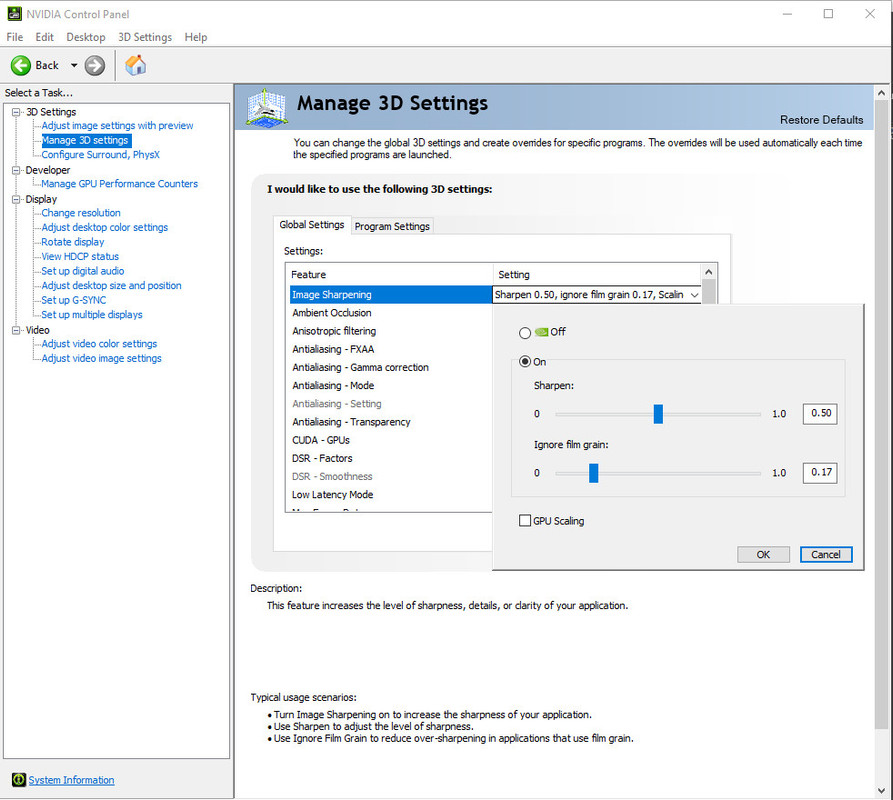893x800 pixels.
Task: Collapse the Video tree node
Action: tap(17, 330)
